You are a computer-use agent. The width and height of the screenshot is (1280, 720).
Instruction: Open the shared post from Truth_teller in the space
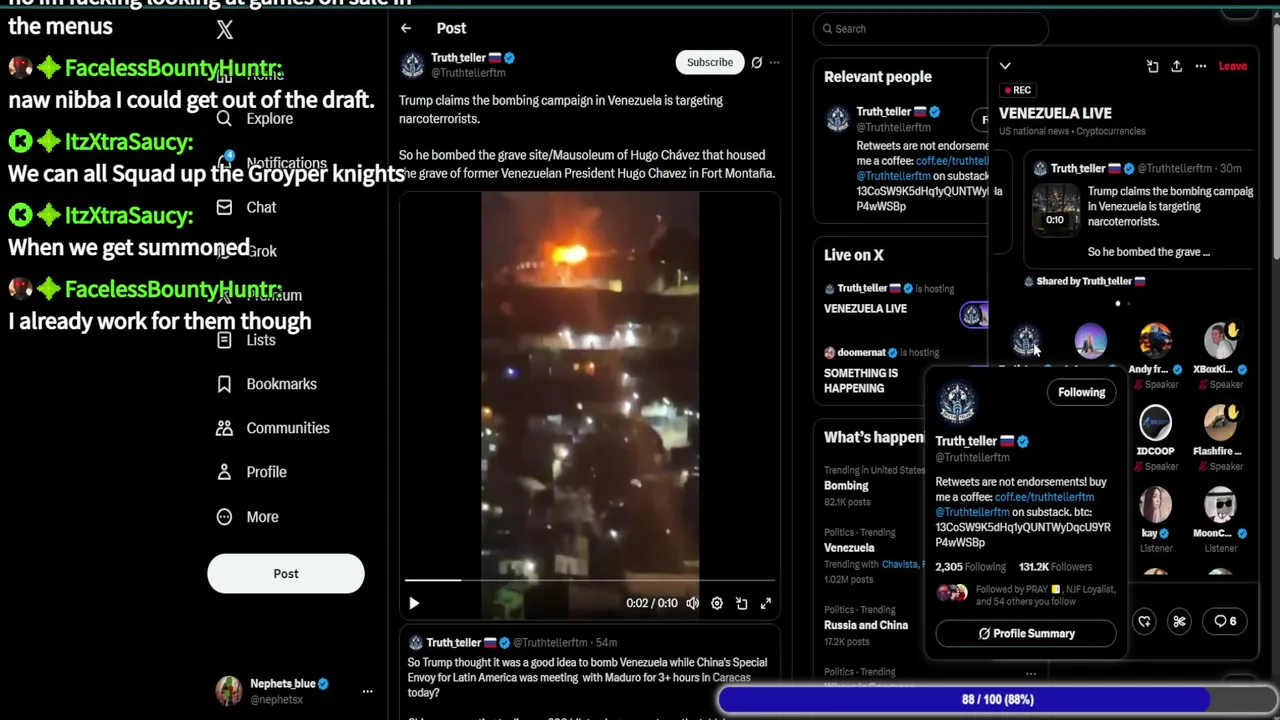(x=1140, y=211)
